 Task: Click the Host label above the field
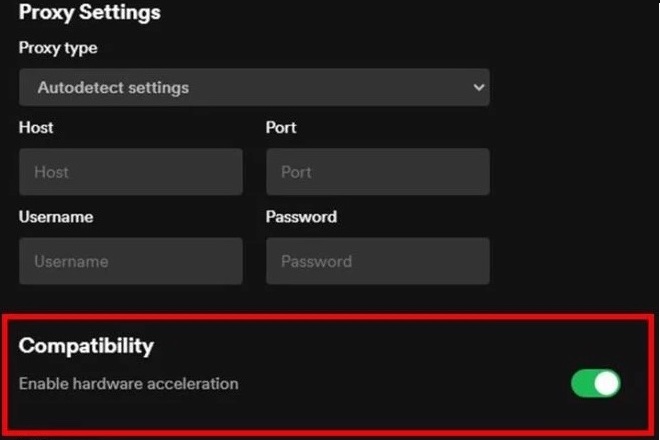(x=36, y=128)
